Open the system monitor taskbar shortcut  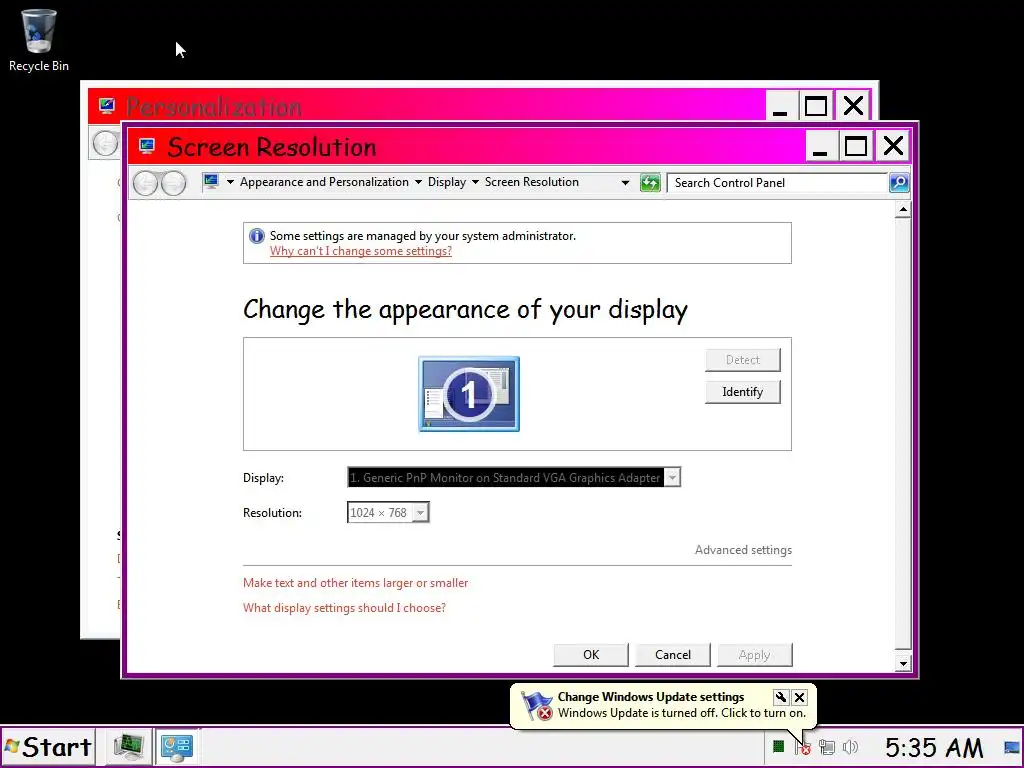pos(129,747)
